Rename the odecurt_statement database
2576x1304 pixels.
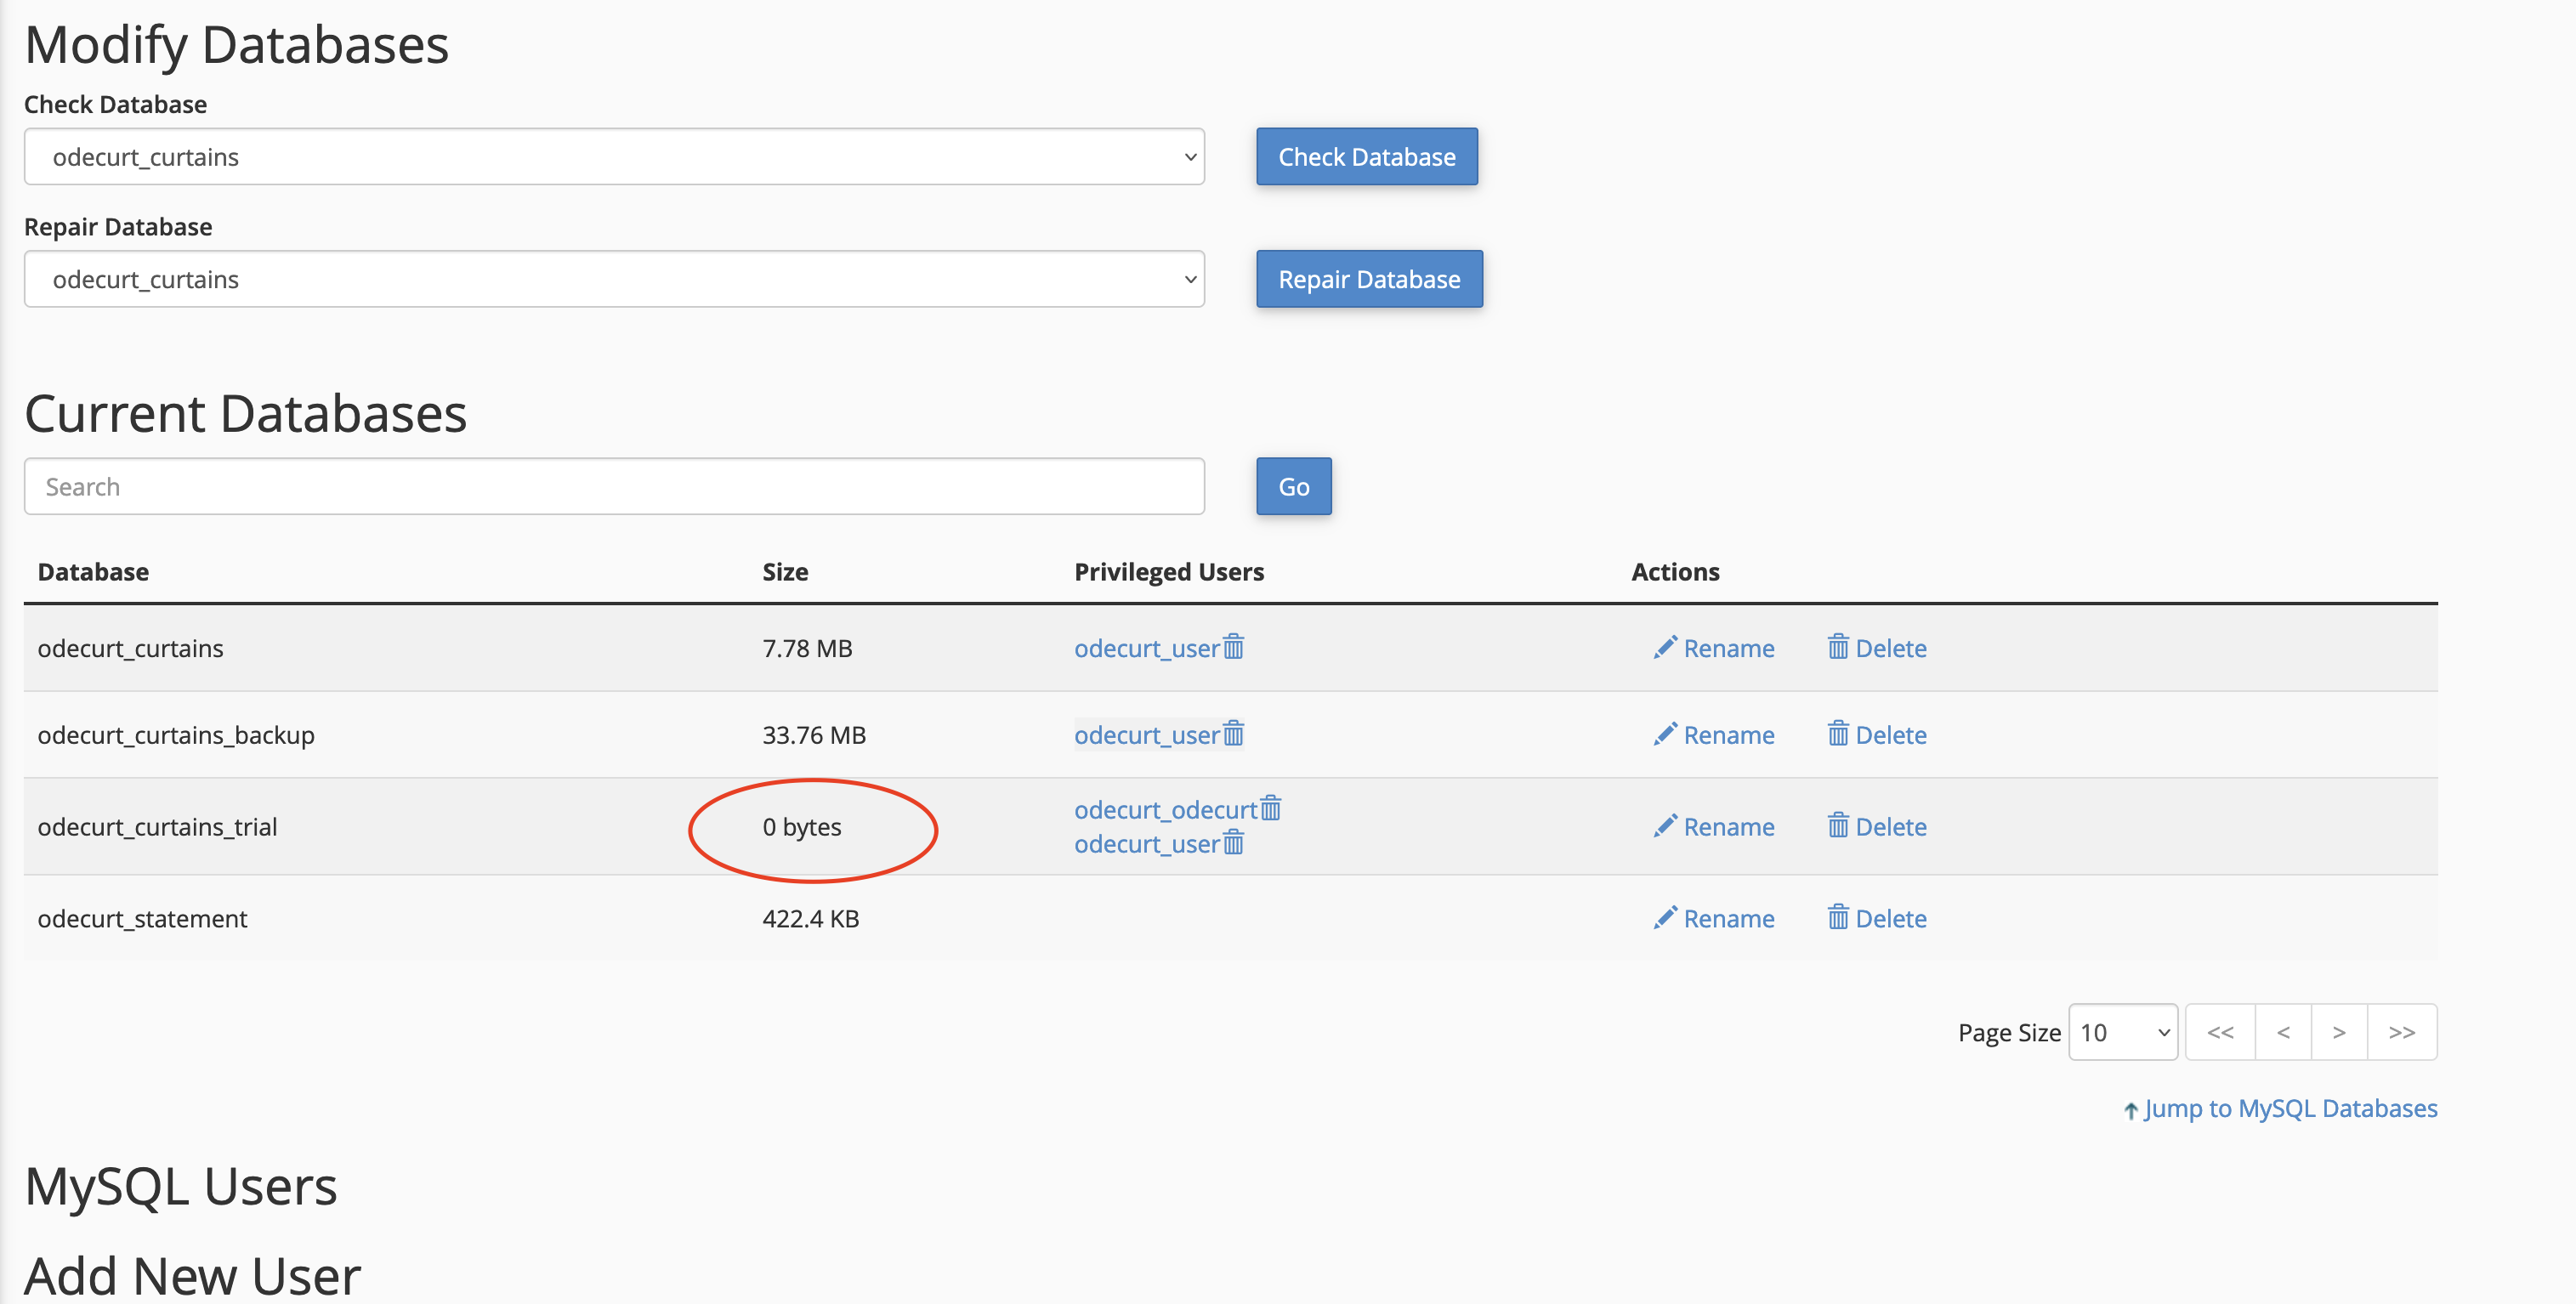point(1714,919)
